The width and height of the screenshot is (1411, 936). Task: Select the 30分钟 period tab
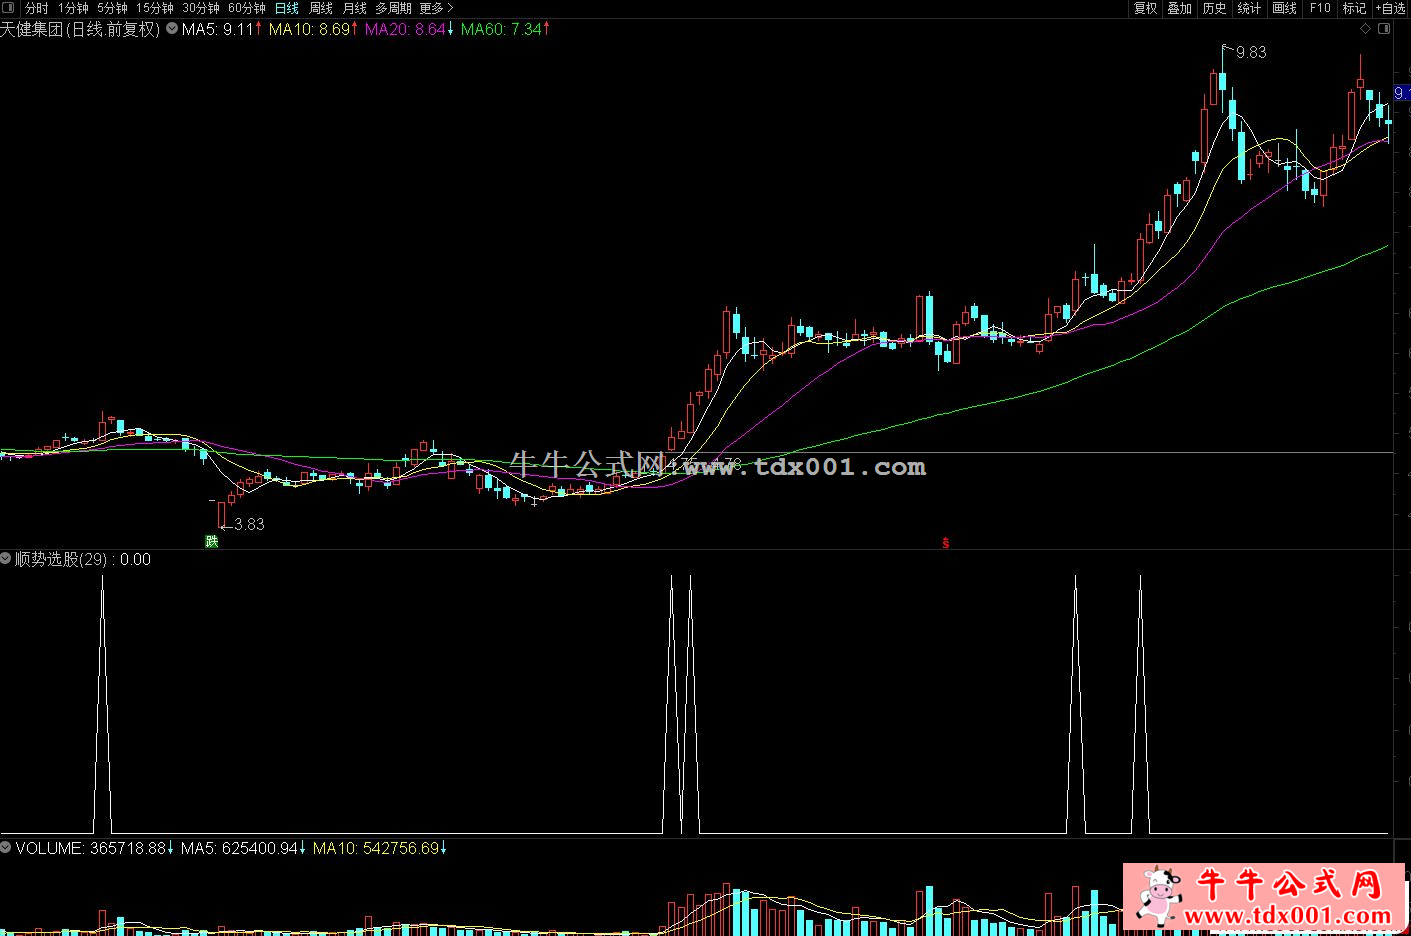coord(201,8)
